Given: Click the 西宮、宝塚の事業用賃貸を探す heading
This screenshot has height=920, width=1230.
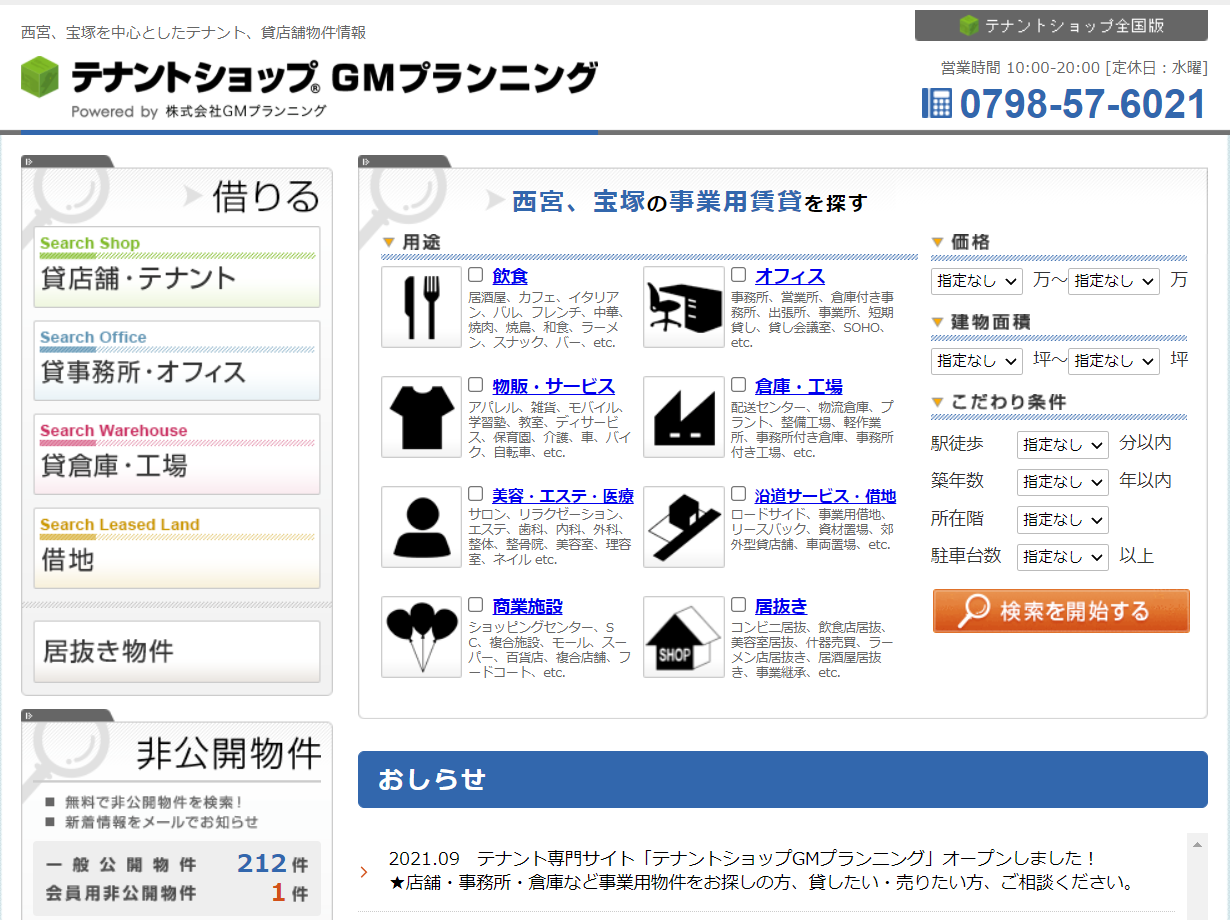Looking at the screenshot, I should (x=690, y=202).
